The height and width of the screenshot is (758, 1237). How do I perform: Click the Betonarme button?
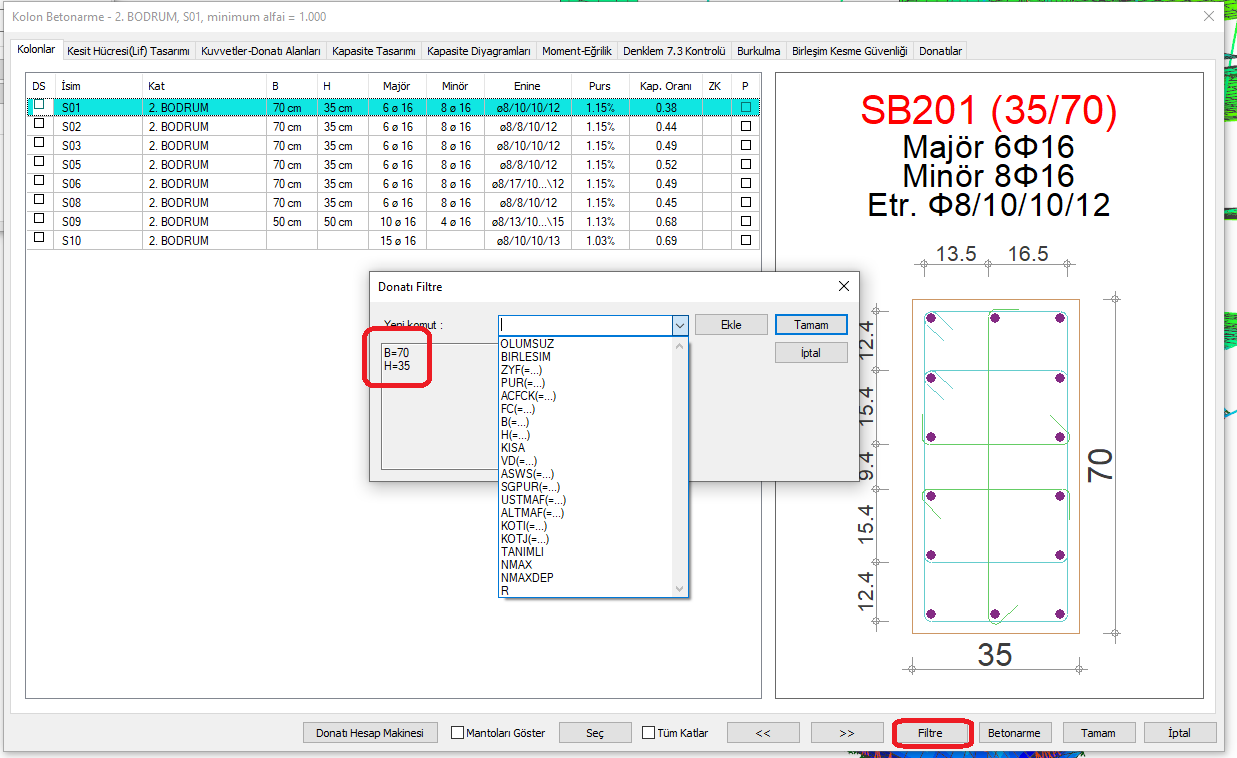1015,733
